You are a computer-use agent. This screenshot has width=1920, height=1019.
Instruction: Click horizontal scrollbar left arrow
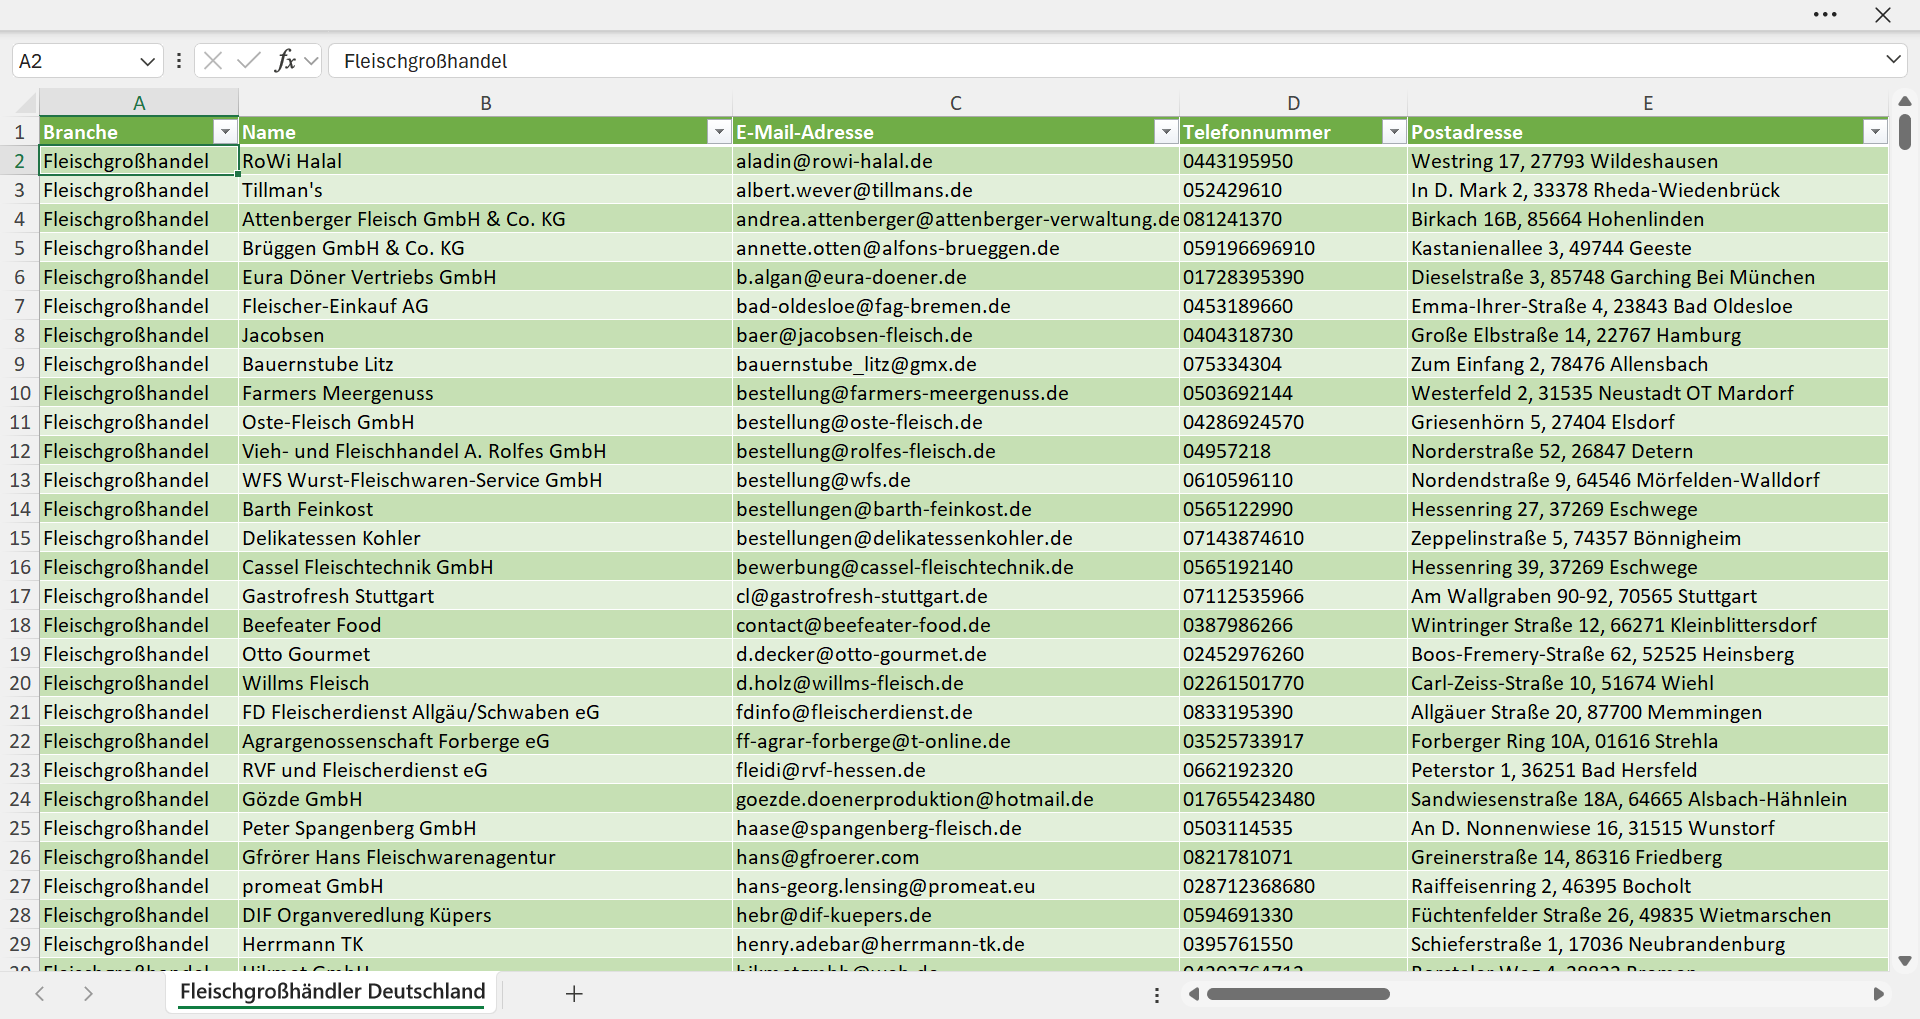coord(1193,994)
